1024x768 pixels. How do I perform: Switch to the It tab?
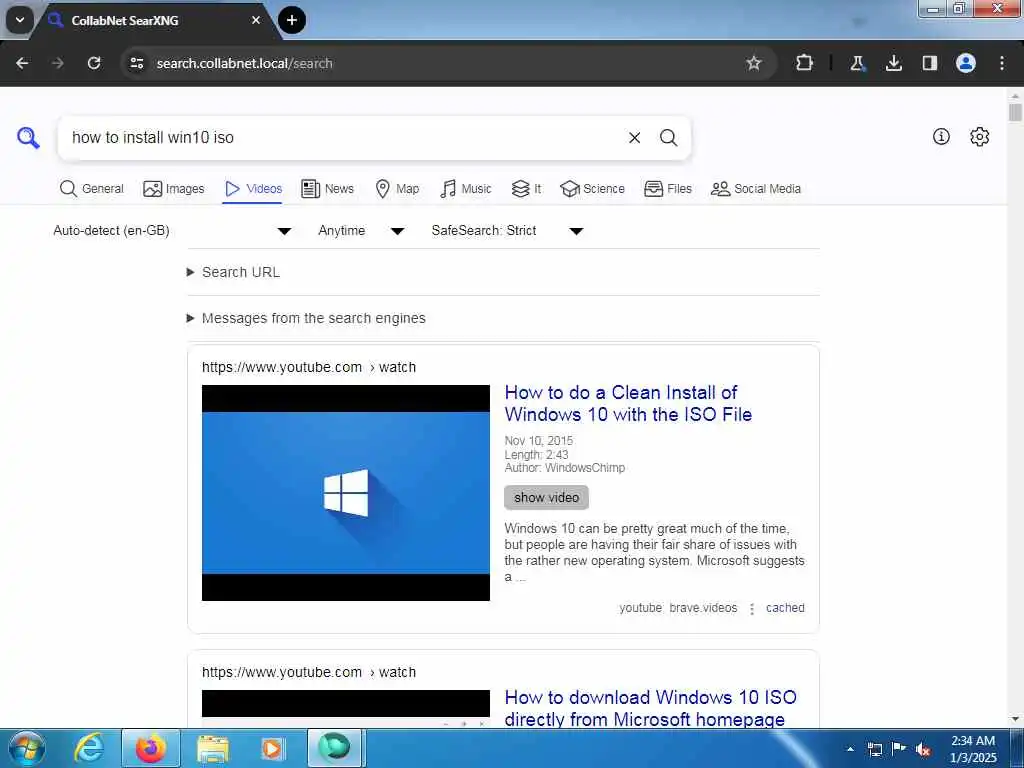pyautogui.click(x=526, y=189)
